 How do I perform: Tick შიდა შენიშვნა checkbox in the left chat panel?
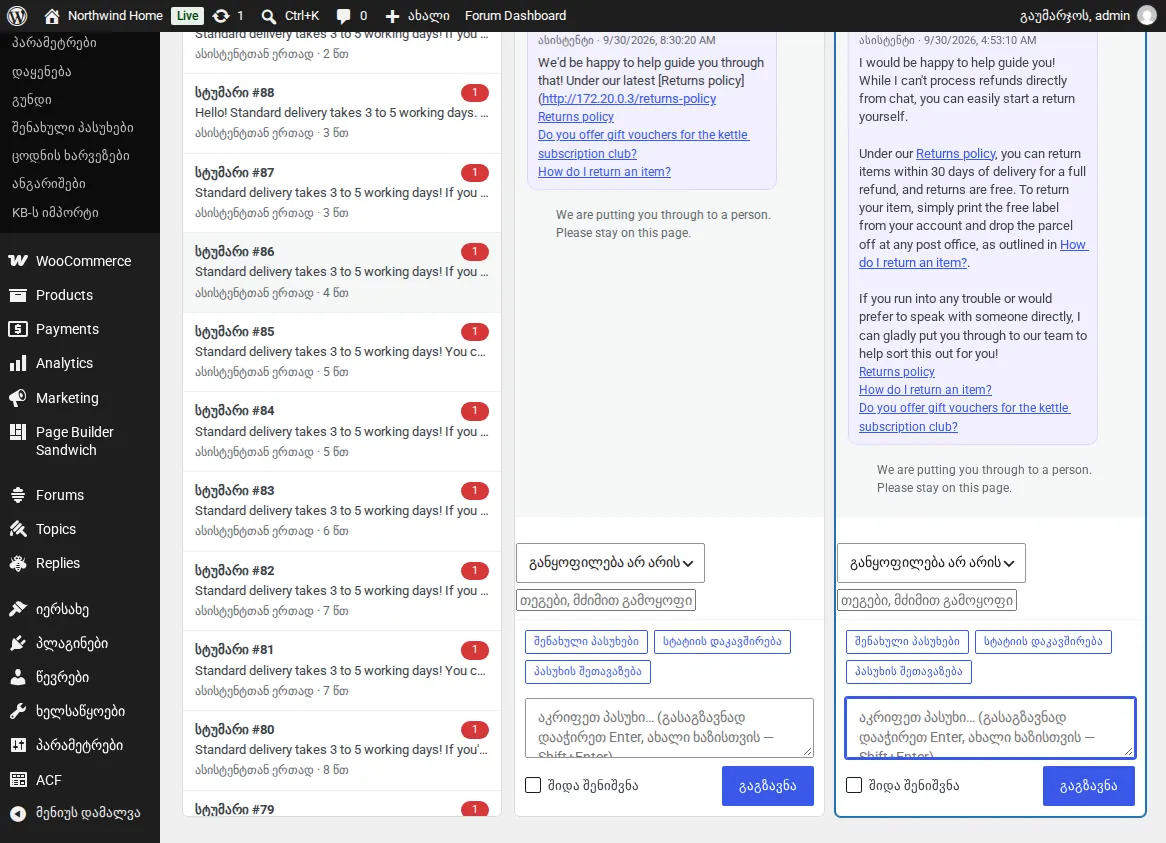click(532, 785)
